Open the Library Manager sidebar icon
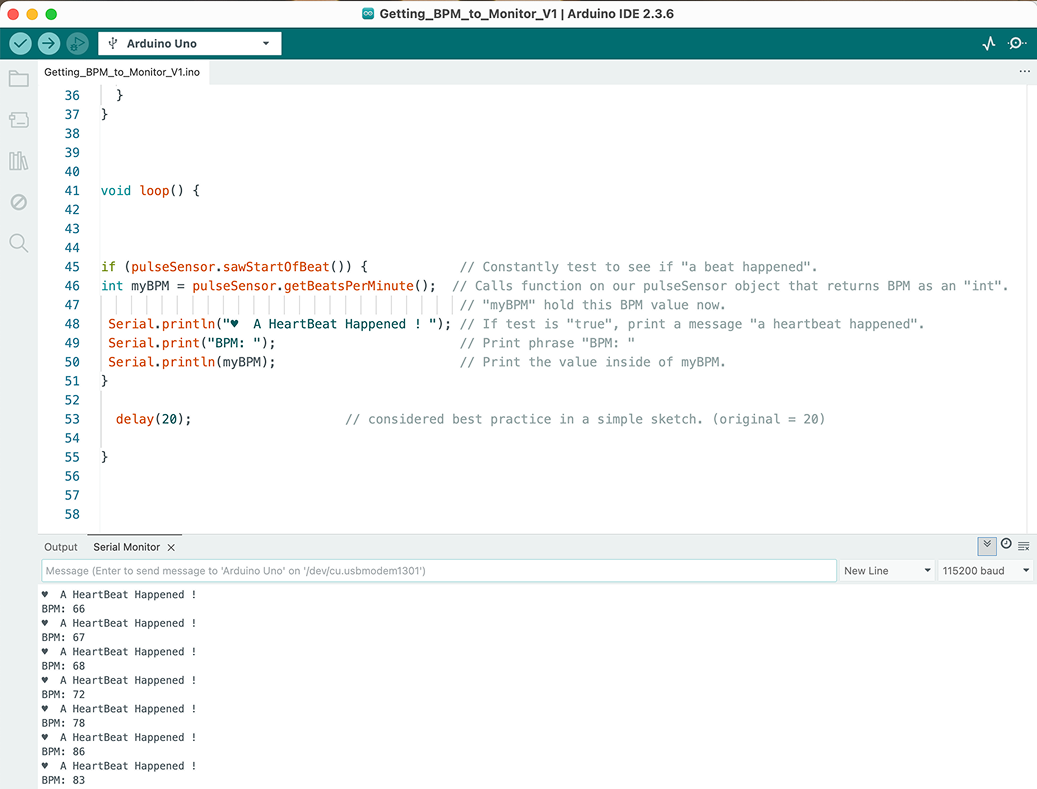Viewport: 1037px width, 789px height. coord(18,160)
